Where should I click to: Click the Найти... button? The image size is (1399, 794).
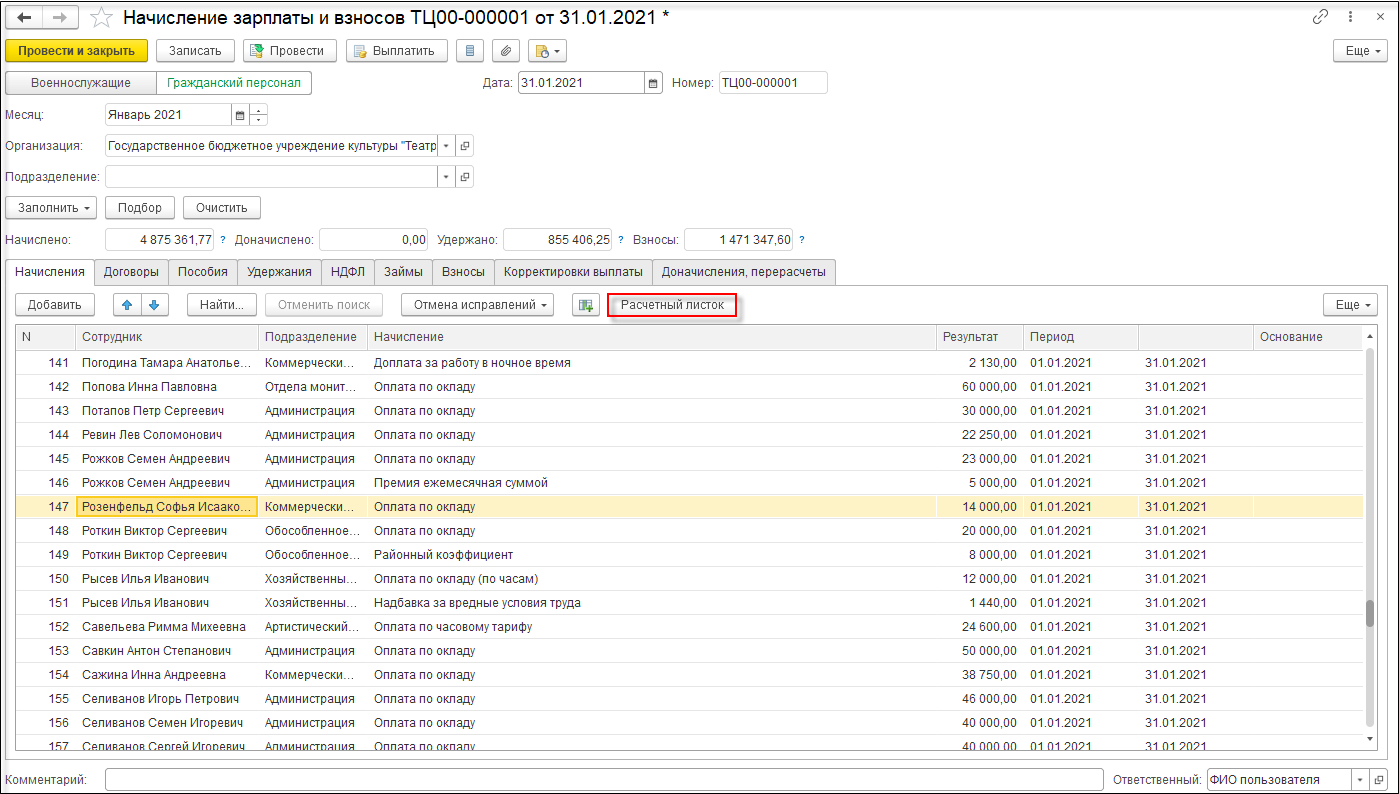[x=222, y=305]
